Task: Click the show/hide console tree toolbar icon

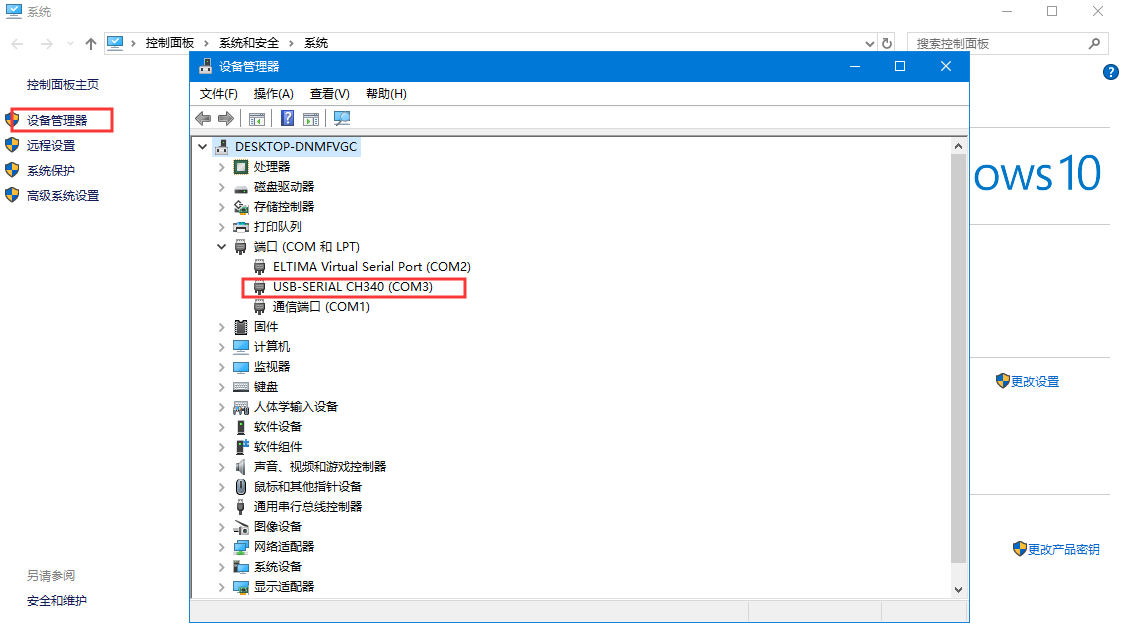Action: click(x=257, y=119)
